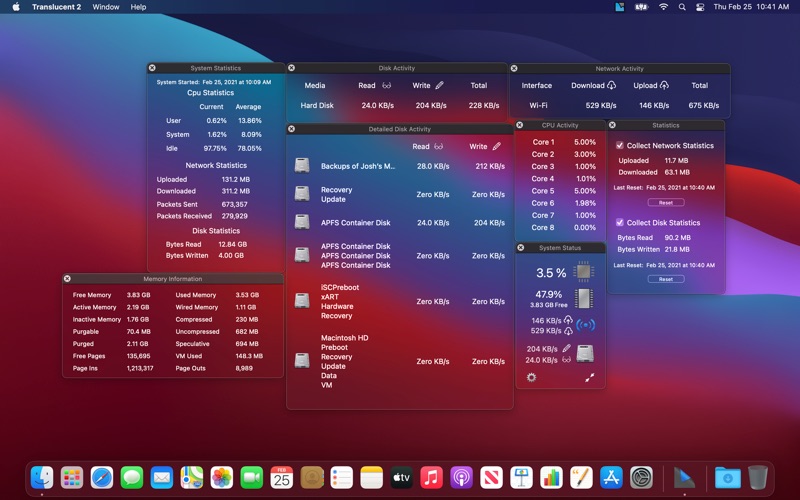This screenshot has height=500, width=800.
Task: Close the Memory Information panel
Action: [x=67, y=279]
